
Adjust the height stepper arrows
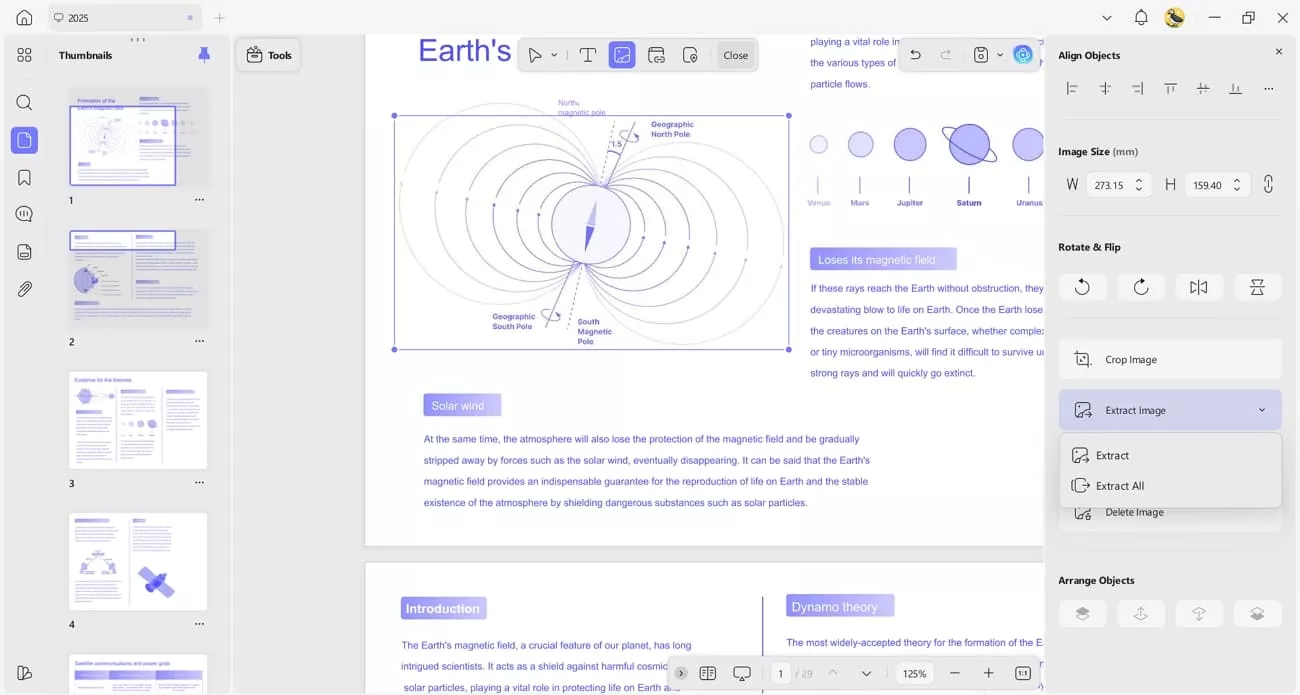pyautogui.click(x=1238, y=185)
